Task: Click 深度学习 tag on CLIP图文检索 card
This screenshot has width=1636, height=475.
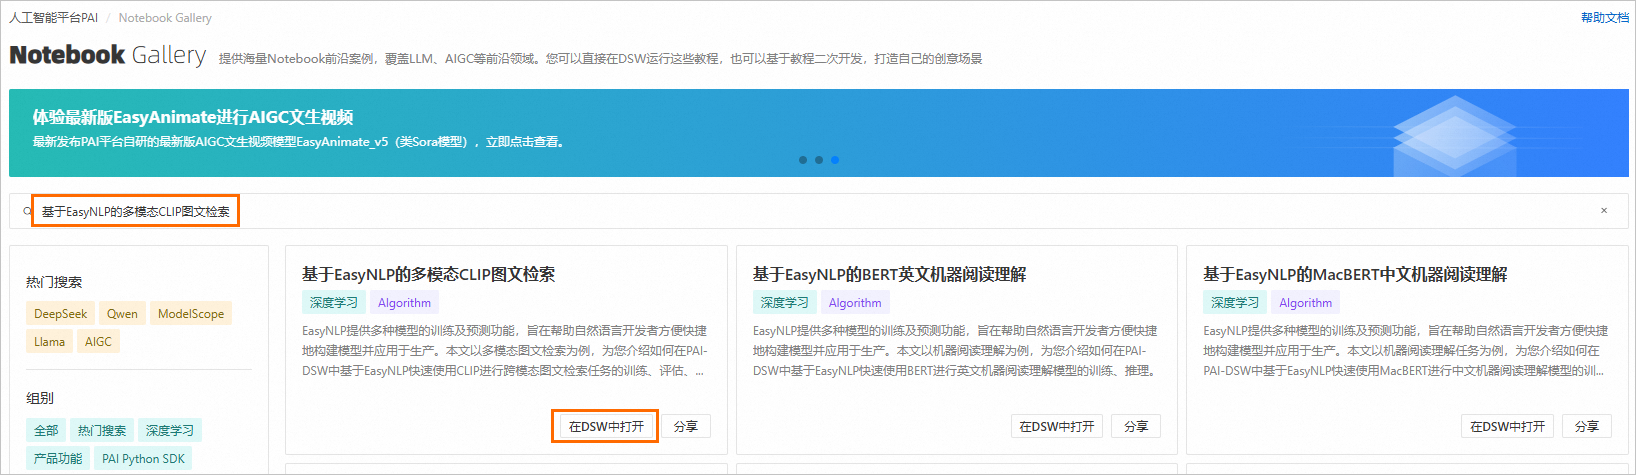Action: pyautogui.click(x=334, y=302)
